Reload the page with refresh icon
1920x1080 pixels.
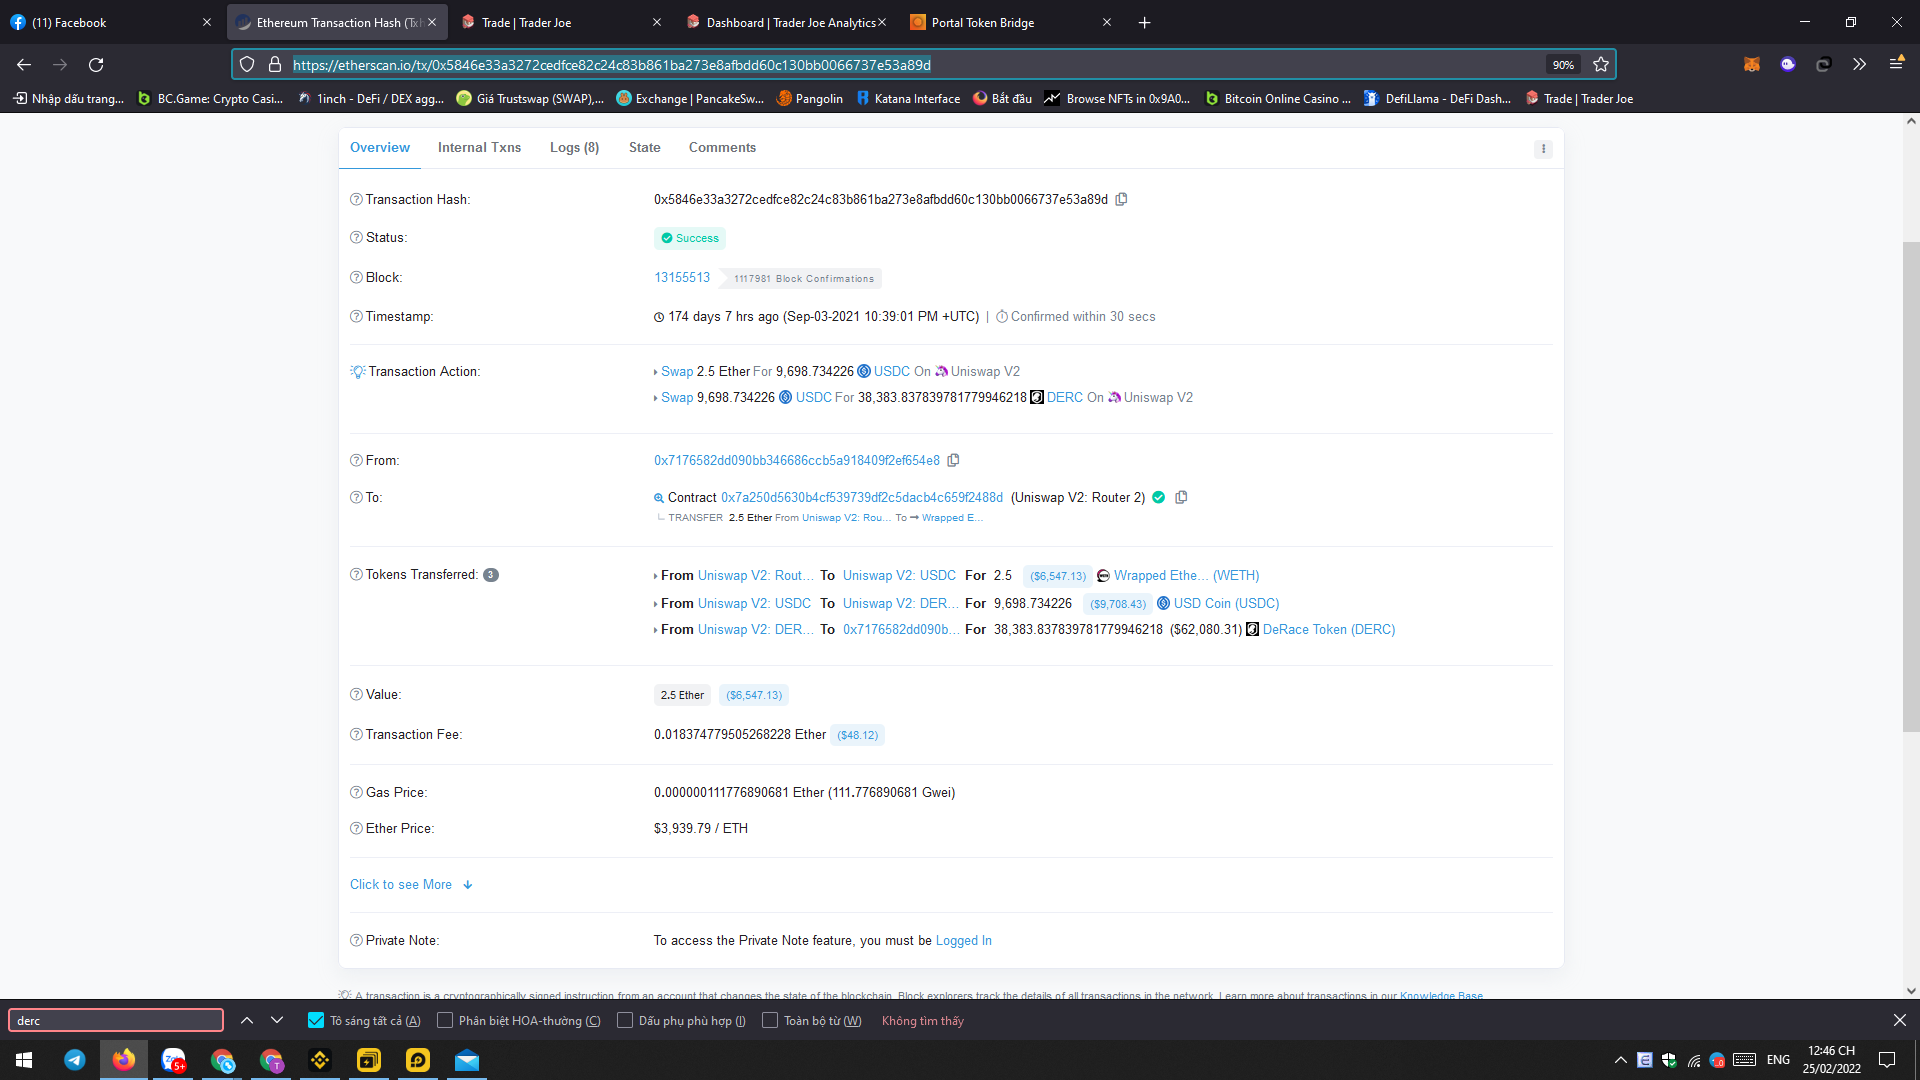click(x=96, y=64)
